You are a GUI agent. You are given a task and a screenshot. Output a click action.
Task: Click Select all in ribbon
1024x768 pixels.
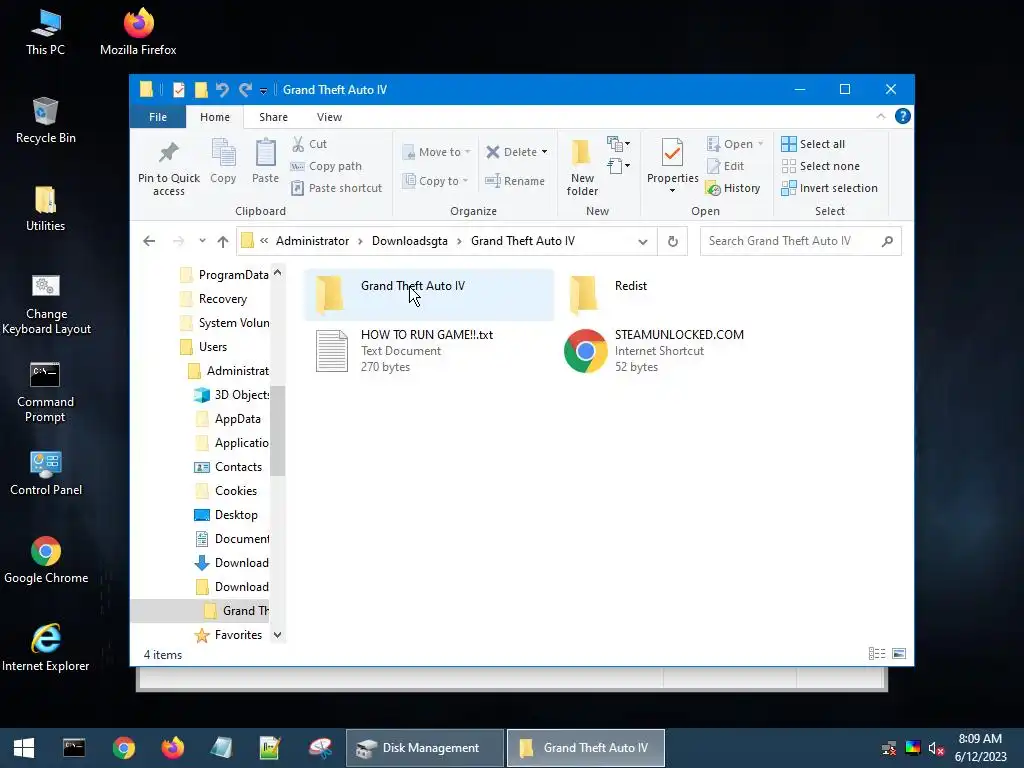[814, 144]
